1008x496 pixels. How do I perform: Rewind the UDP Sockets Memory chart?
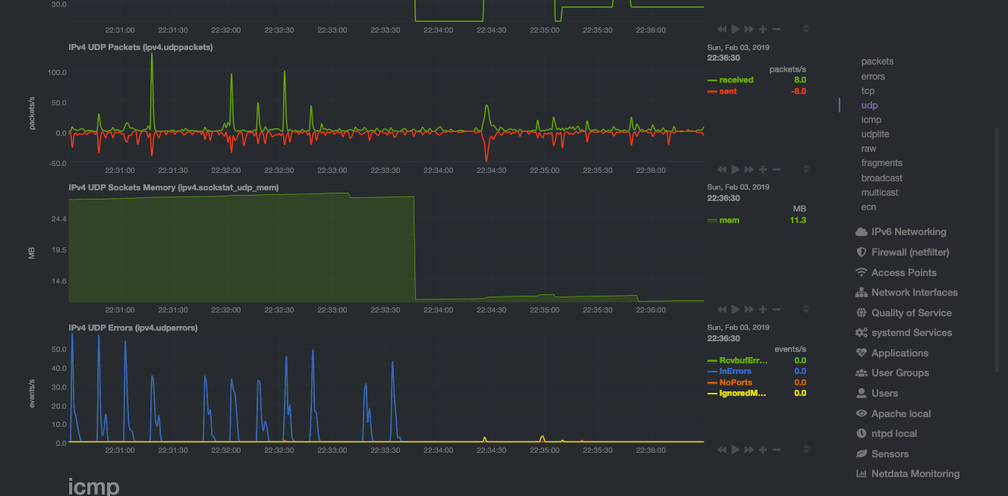pyautogui.click(x=722, y=310)
